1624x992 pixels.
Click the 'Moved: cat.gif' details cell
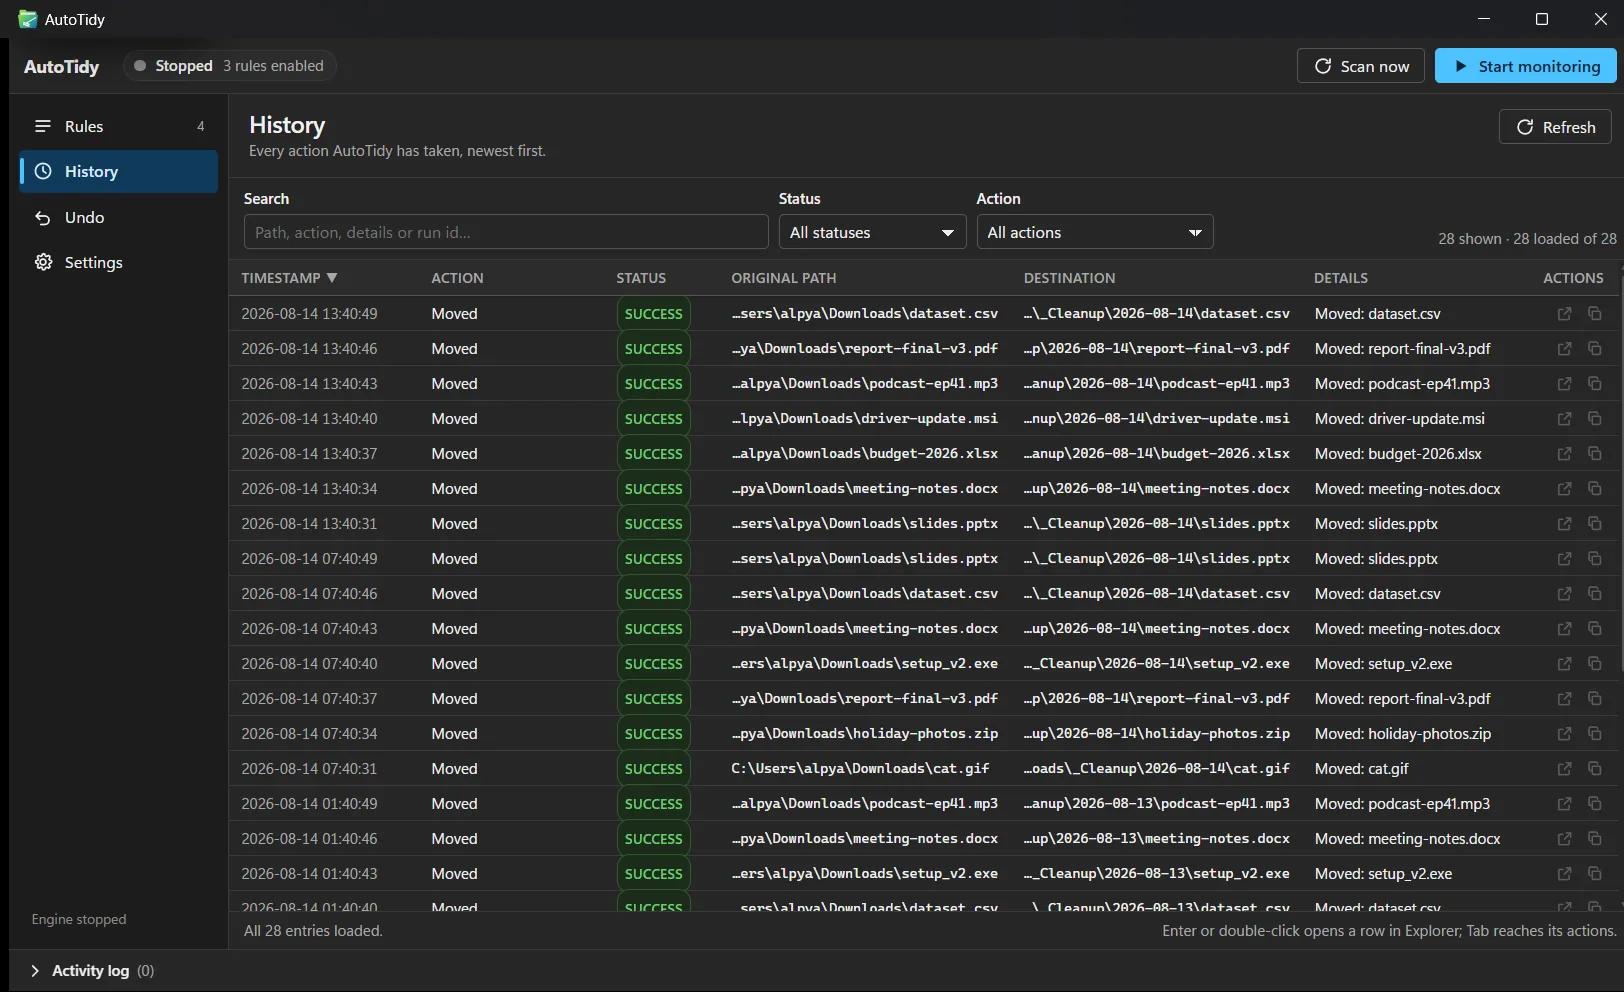(x=1361, y=769)
